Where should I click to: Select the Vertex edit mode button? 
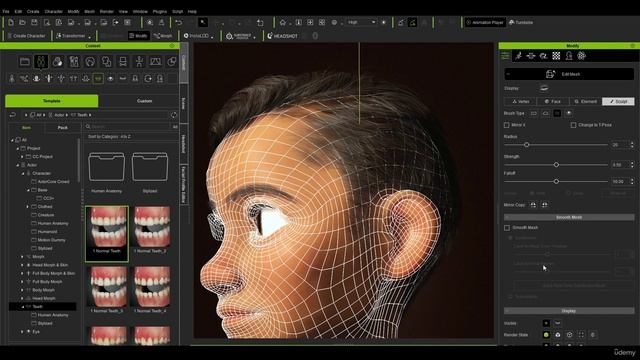pos(520,102)
